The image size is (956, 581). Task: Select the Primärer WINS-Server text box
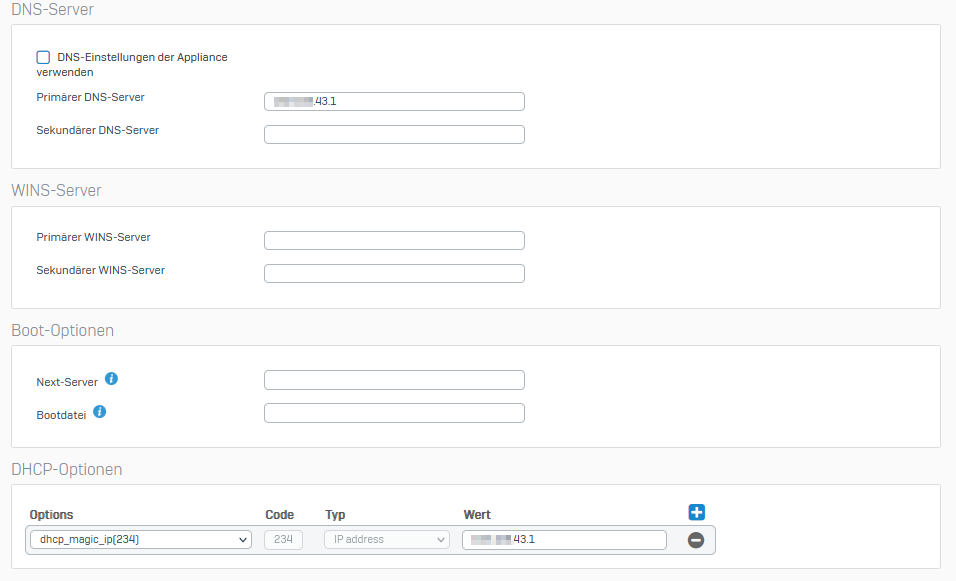click(394, 240)
